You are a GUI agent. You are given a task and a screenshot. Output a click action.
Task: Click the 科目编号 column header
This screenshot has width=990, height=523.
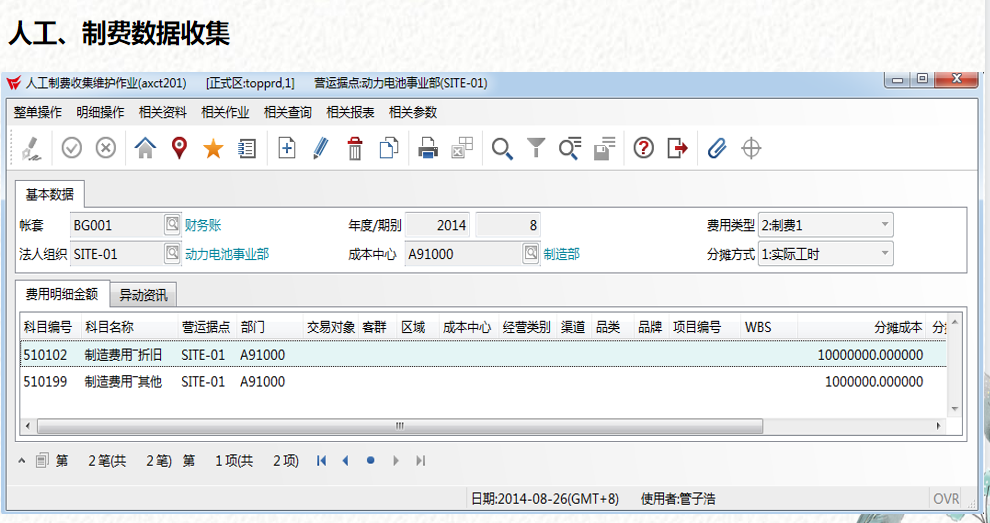51,327
